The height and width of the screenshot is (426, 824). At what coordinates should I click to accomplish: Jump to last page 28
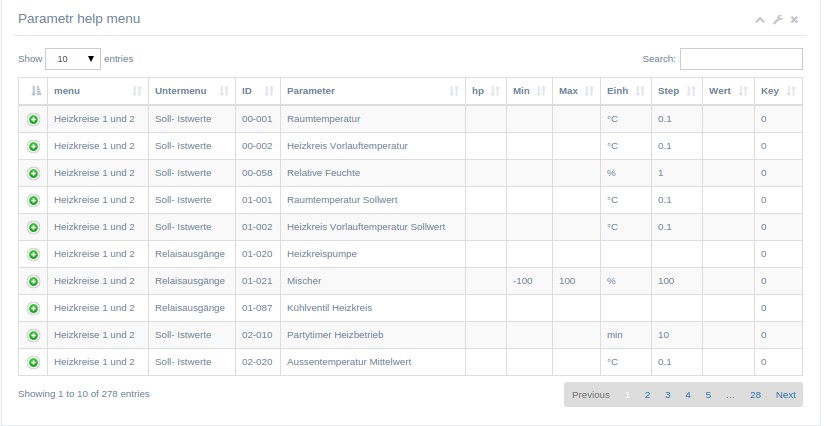point(755,395)
